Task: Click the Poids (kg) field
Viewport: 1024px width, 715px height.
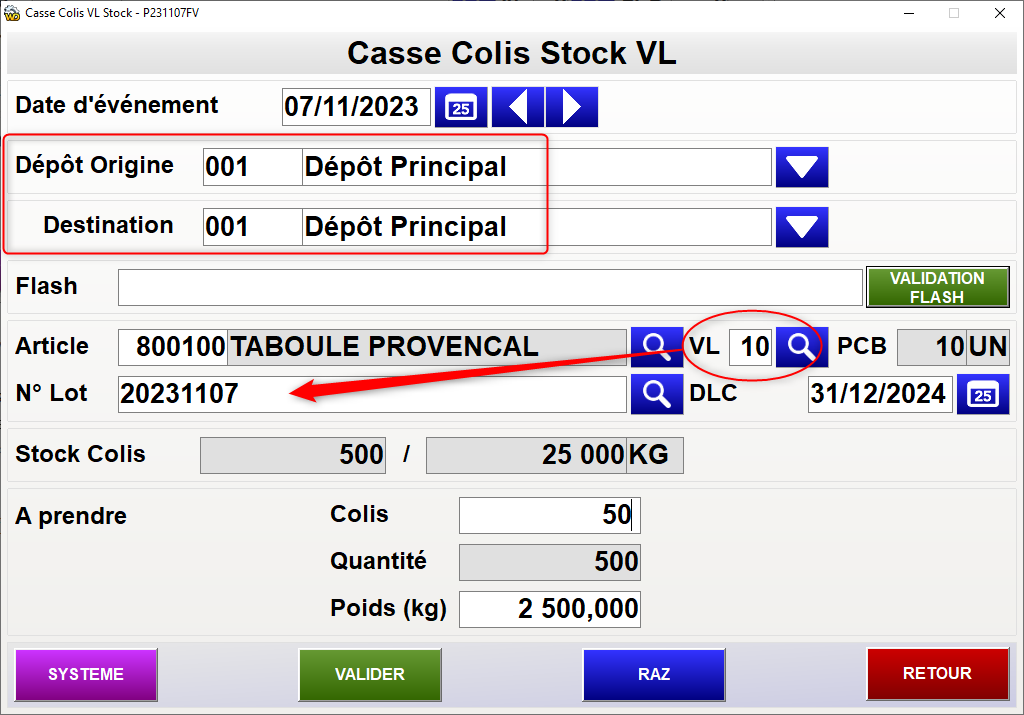Action: click(x=549, y=608)
